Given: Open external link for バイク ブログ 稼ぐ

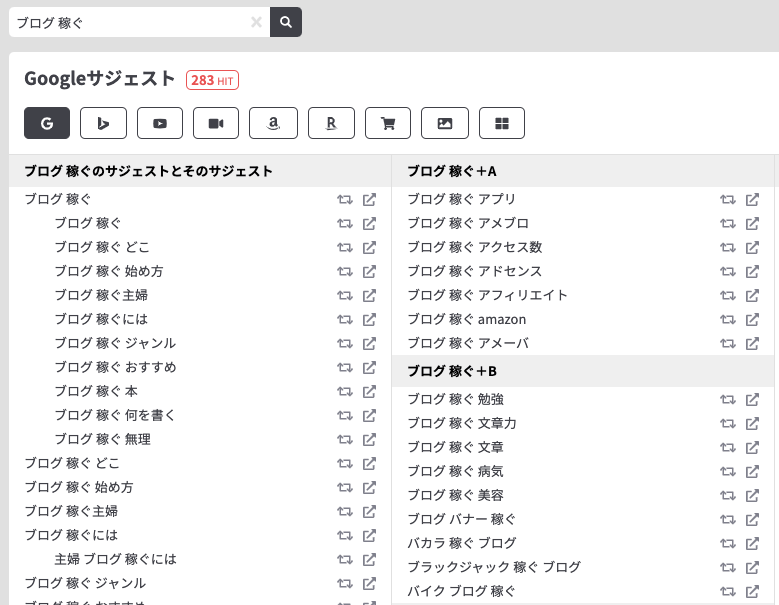Looking at the screenshot, I should tap(752, 591).
